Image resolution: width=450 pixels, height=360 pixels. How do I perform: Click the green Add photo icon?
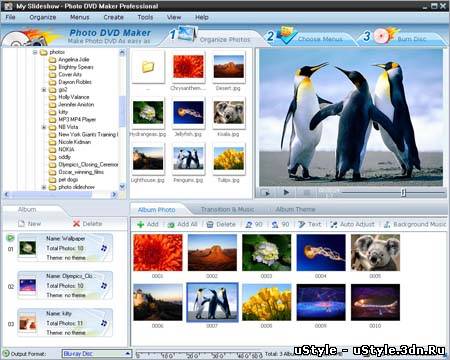click(141, 224)
